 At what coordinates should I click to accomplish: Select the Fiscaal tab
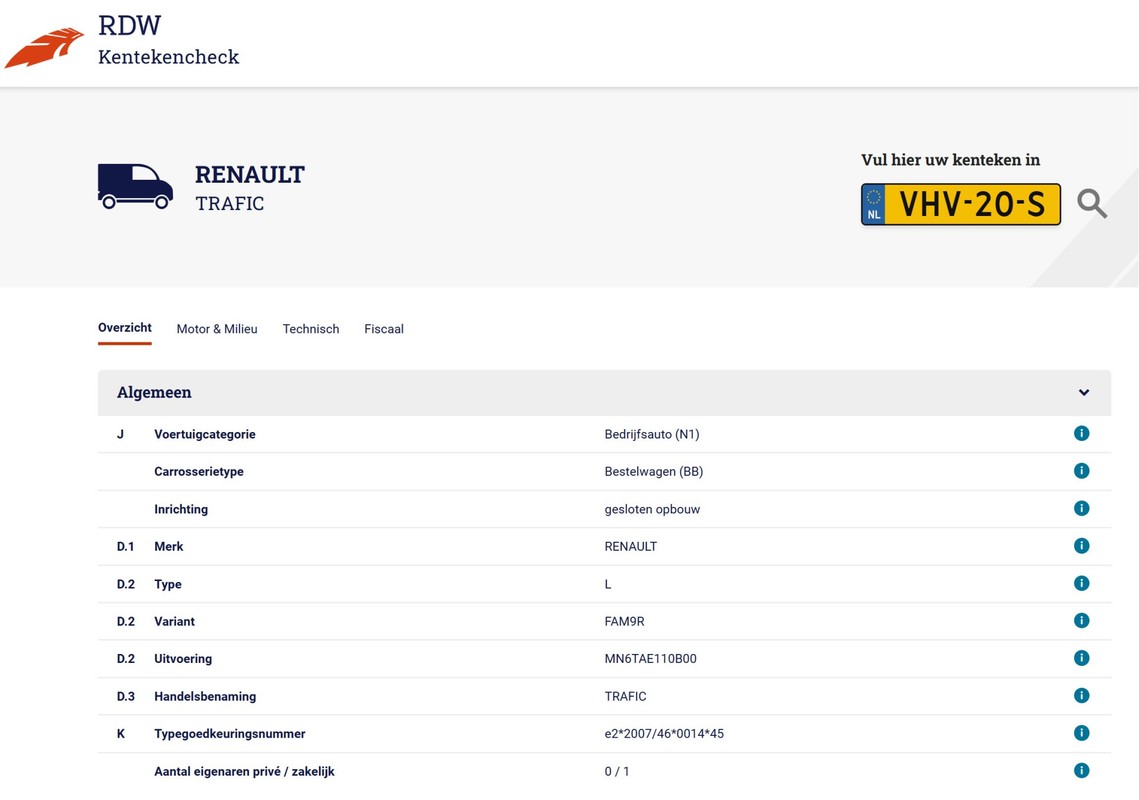click(x=384, y=329)
